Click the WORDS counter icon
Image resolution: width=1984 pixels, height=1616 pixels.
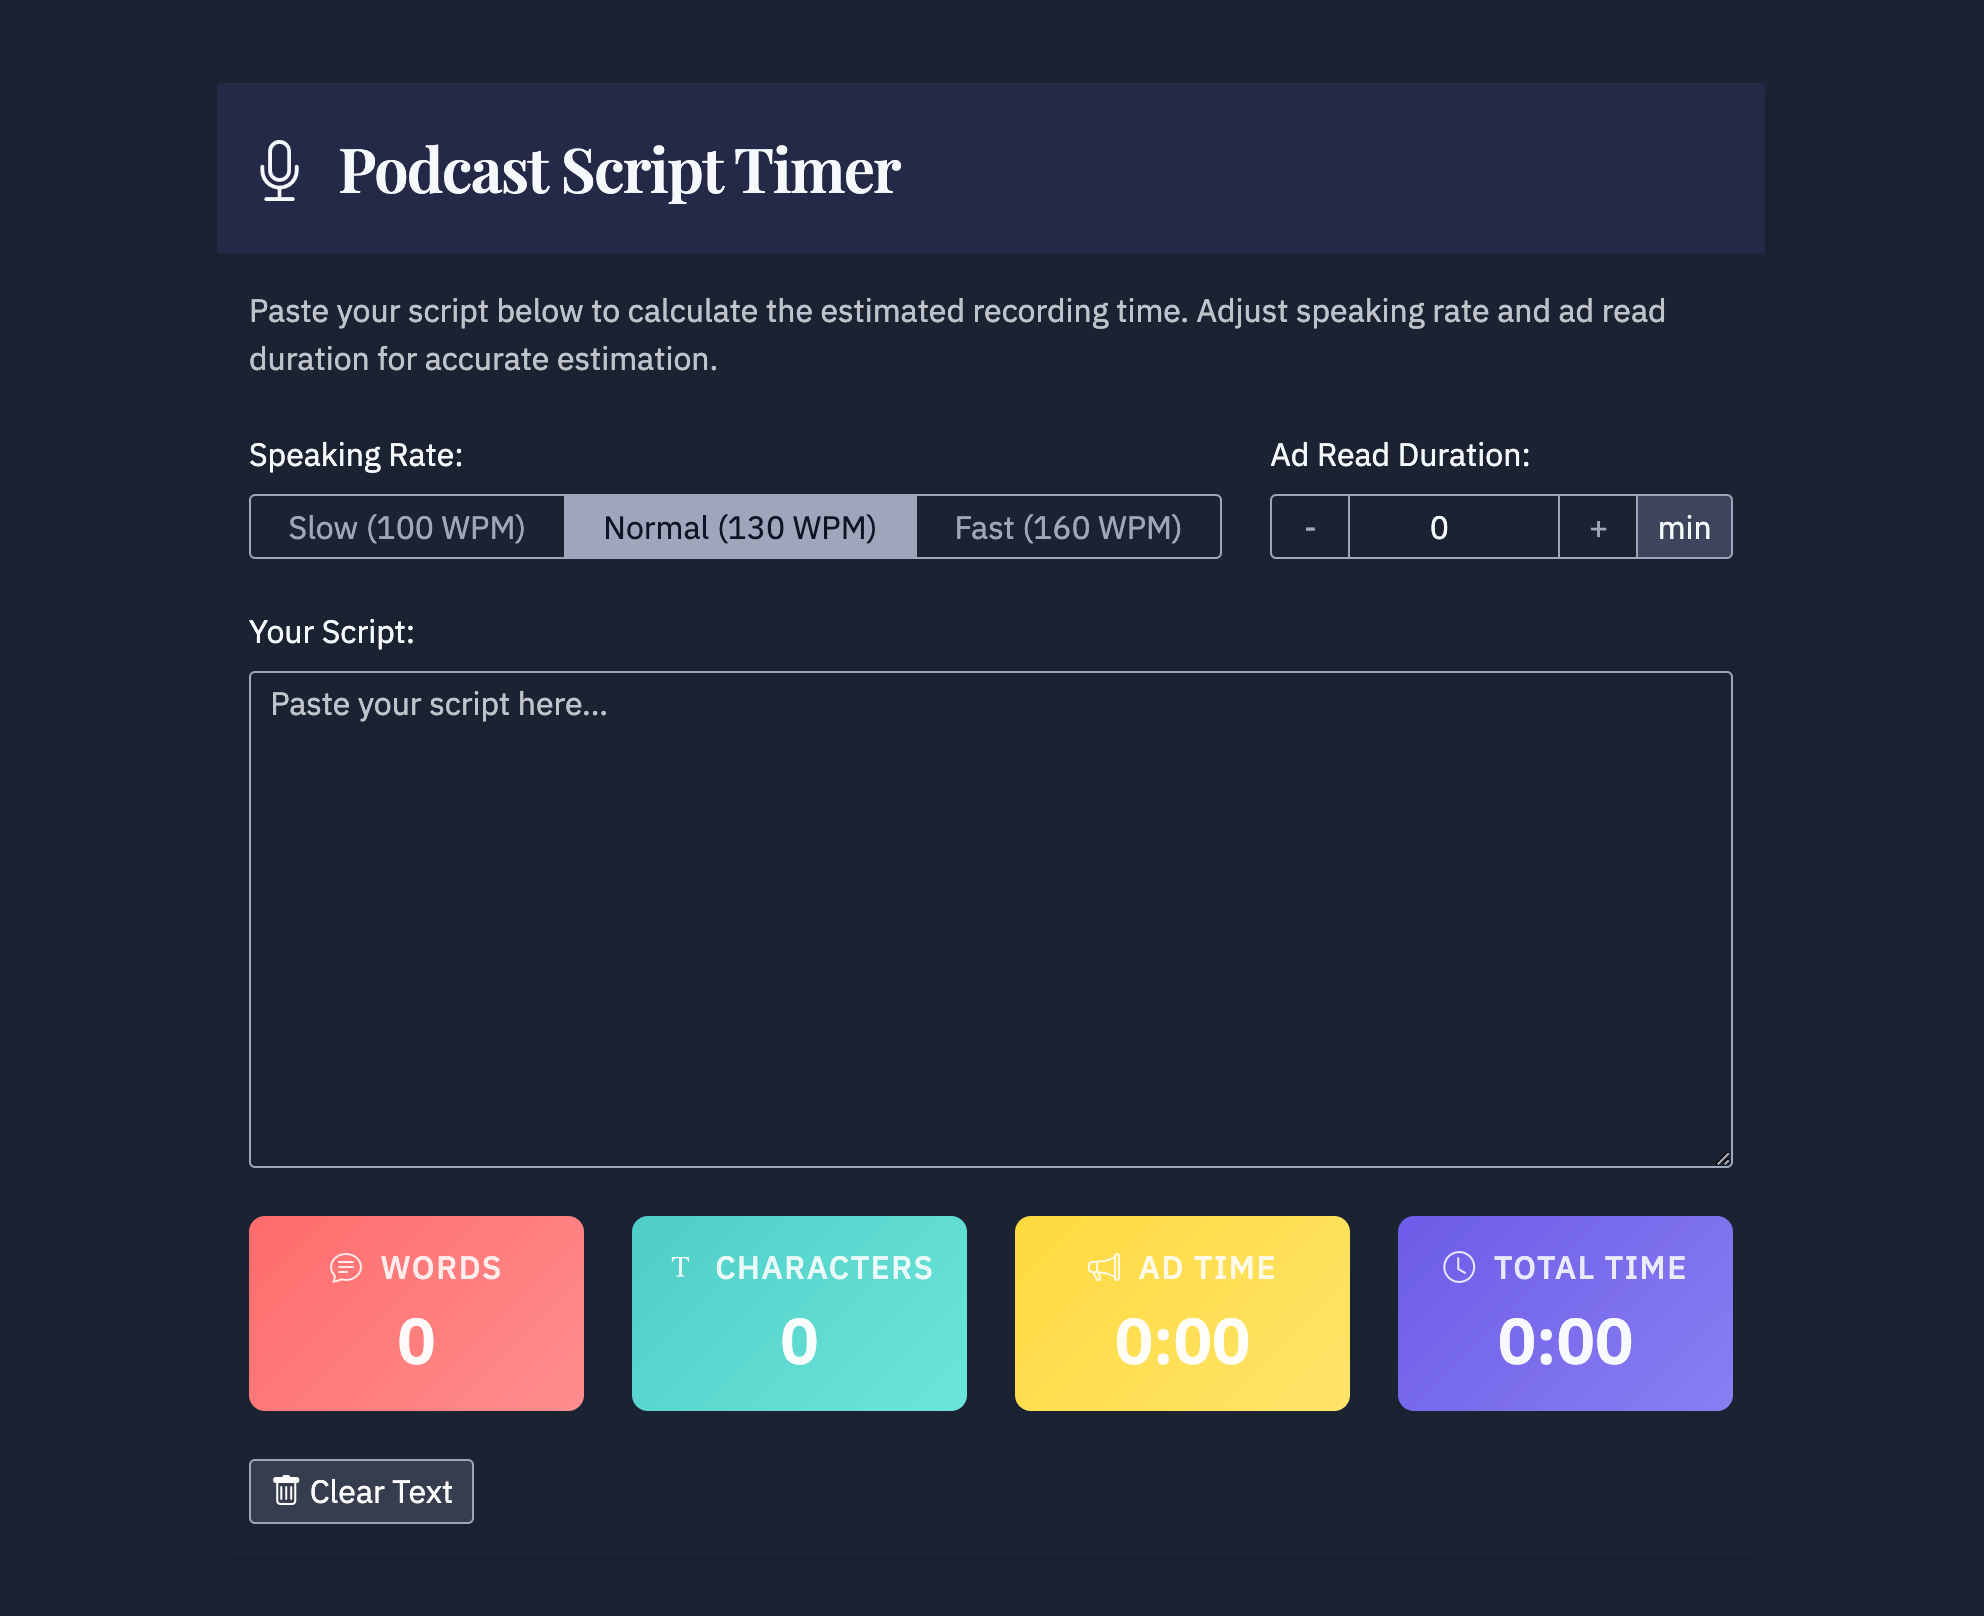(346, 1267)
